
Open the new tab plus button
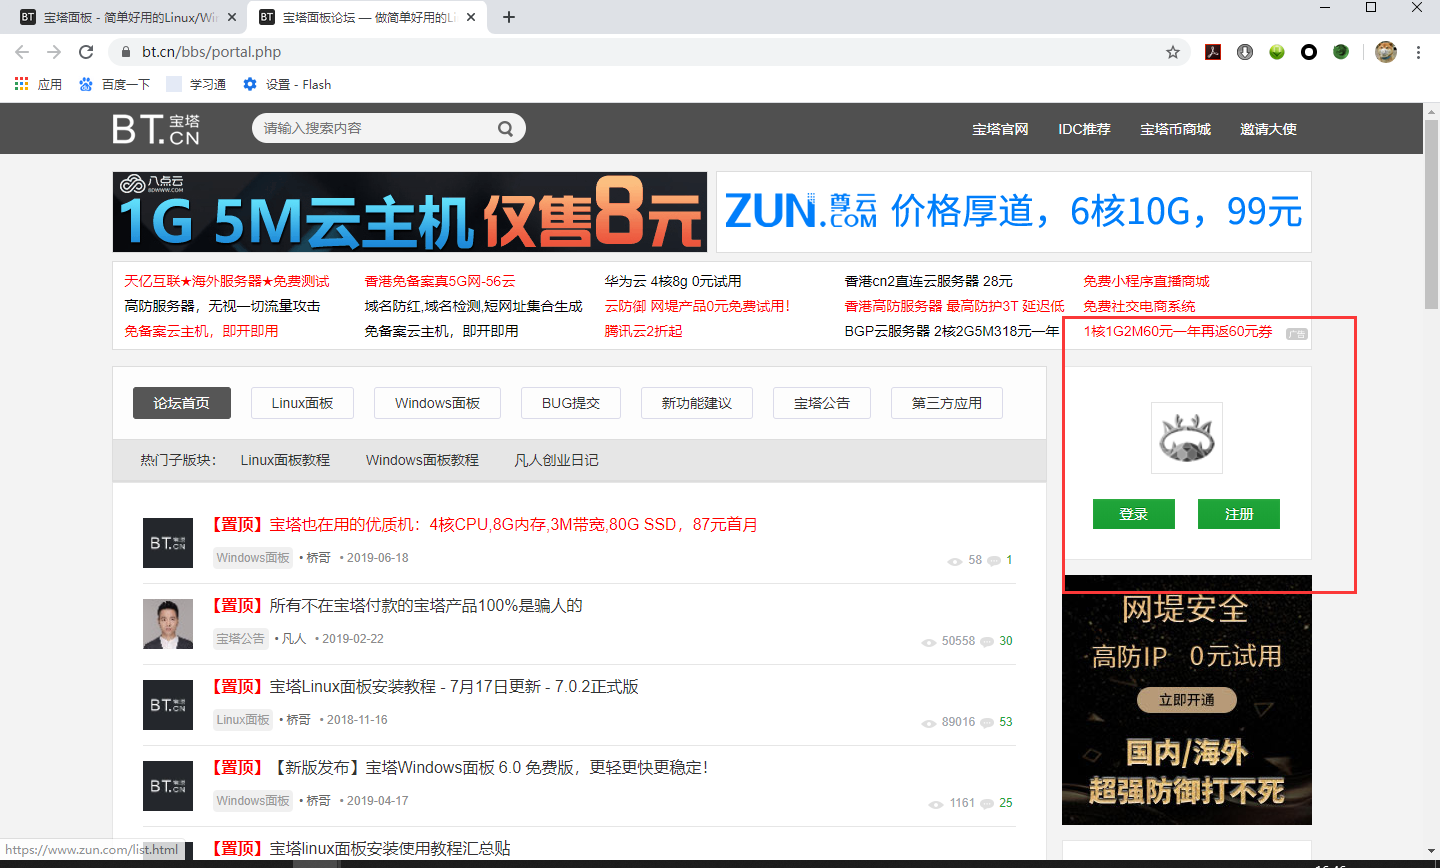point(509,17)
